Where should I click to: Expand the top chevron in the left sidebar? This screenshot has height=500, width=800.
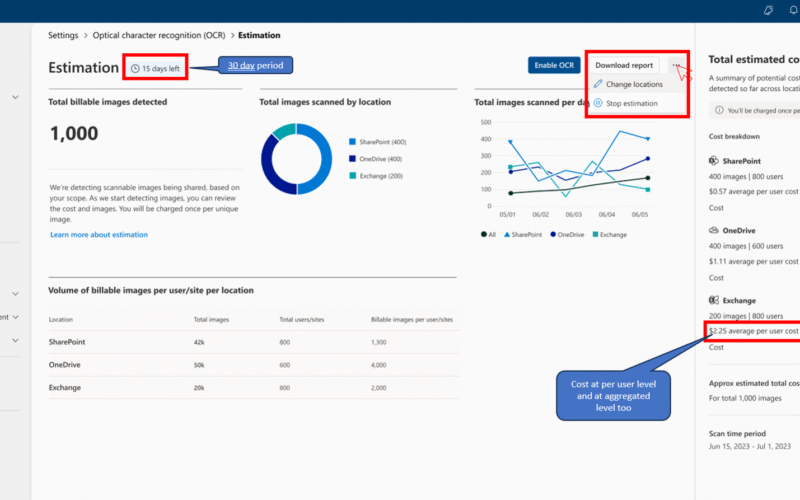coord(15,97)
